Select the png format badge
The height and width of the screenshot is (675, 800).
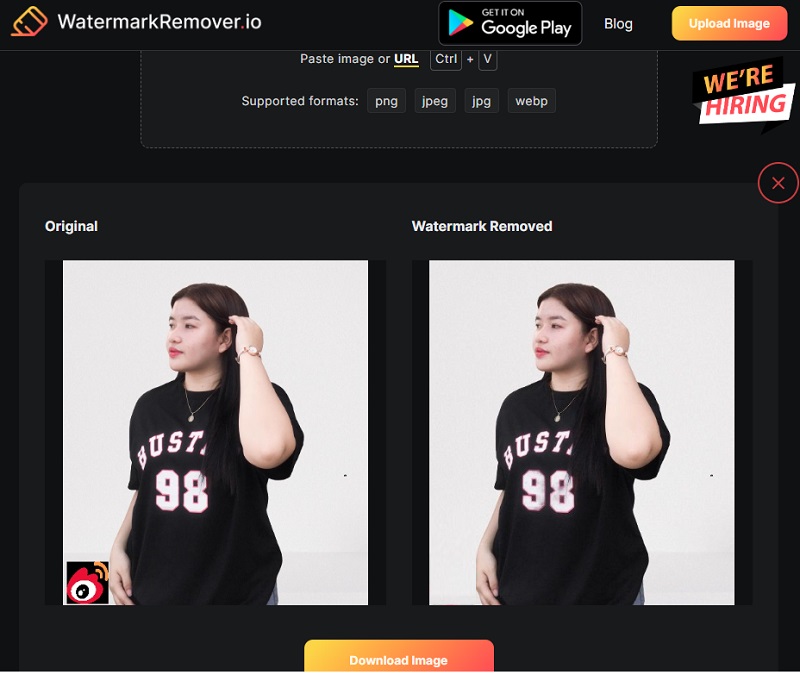(386, 100)
